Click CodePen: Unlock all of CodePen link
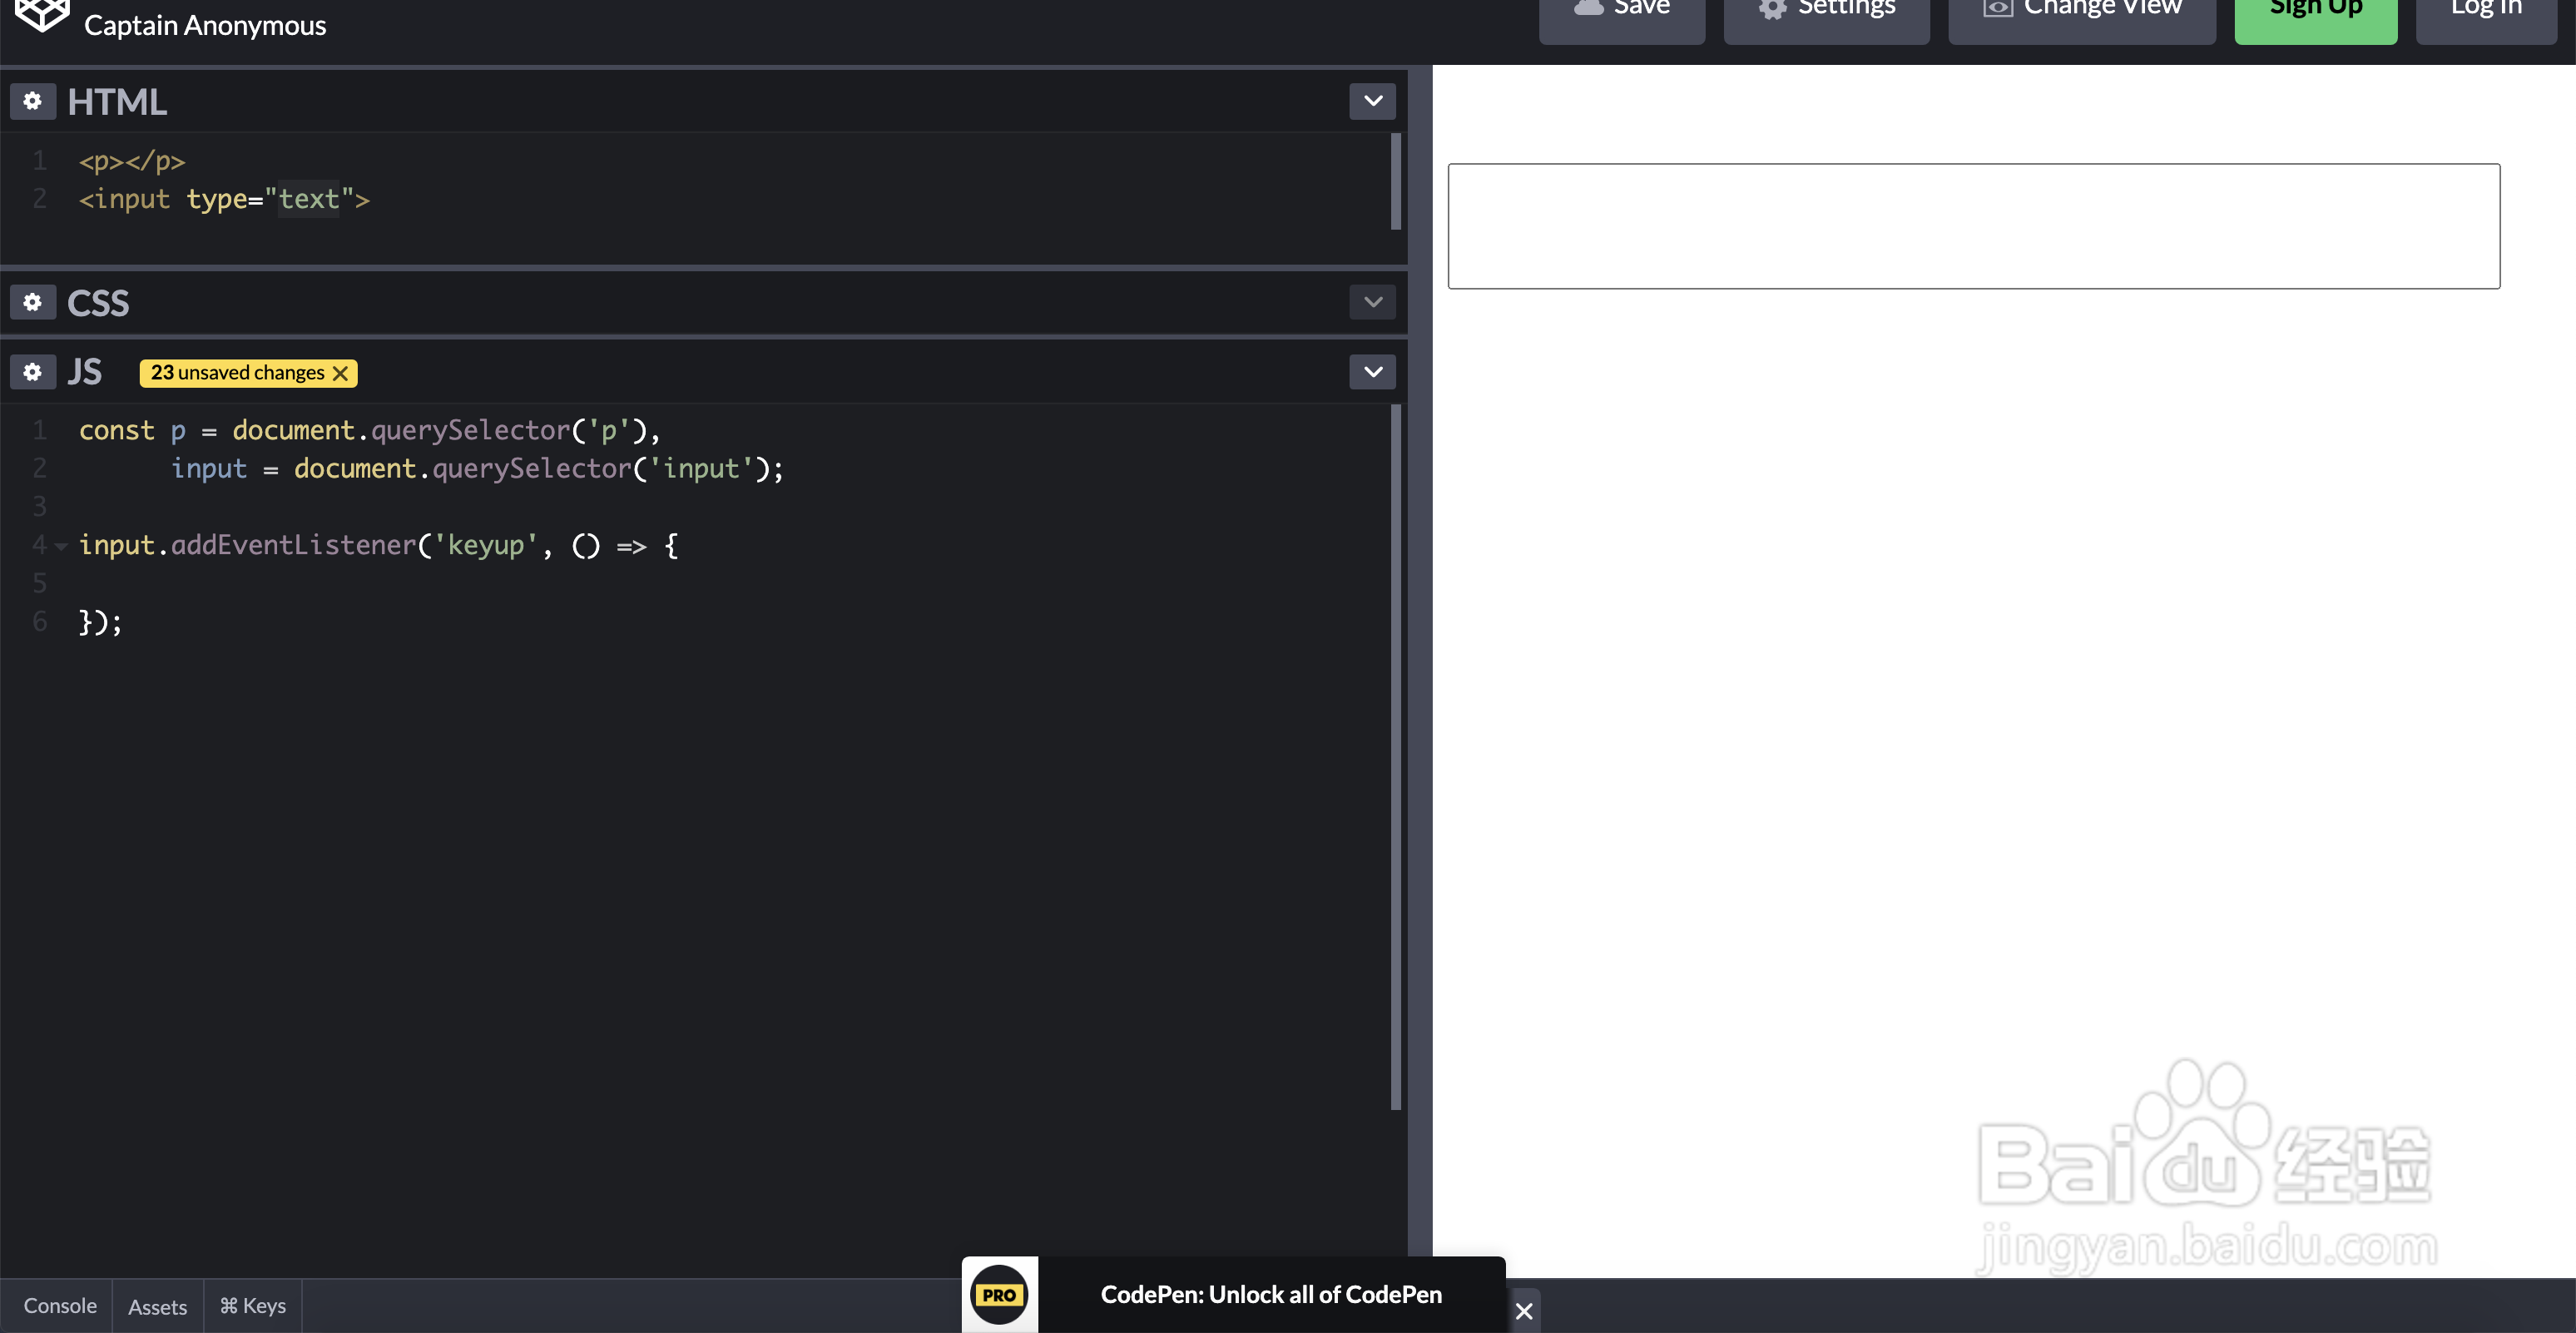This screenshot has width=2576, height=1333. tap(1271, 1295)
